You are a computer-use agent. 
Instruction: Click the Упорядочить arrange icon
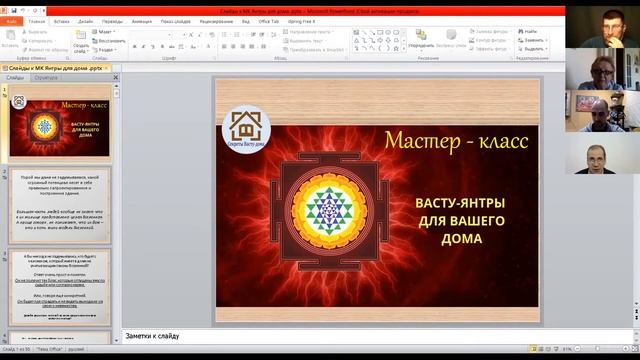(421, 35)
